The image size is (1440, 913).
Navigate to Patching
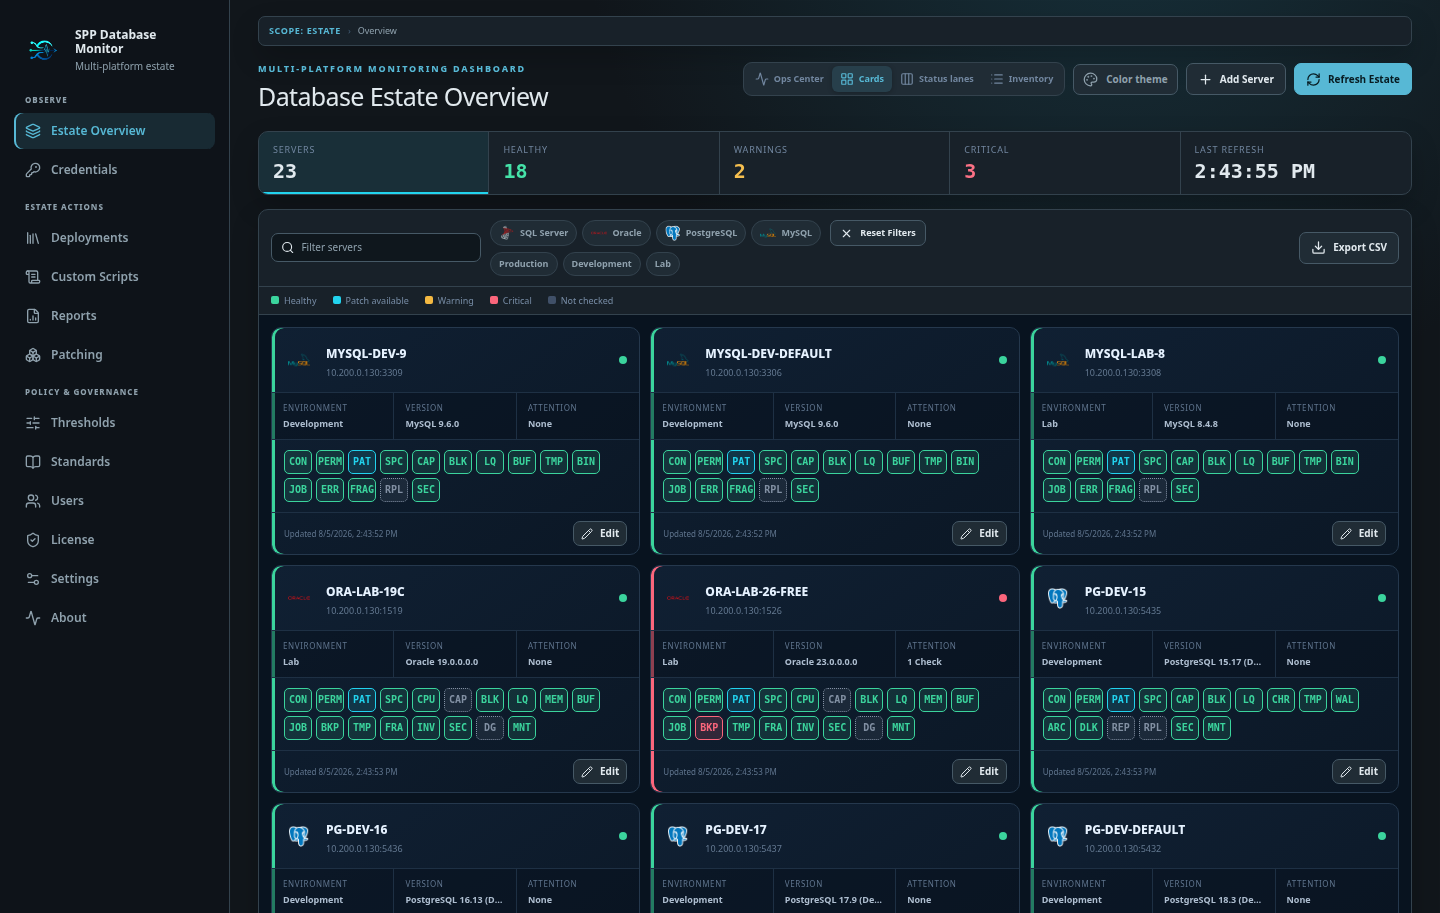115,355
